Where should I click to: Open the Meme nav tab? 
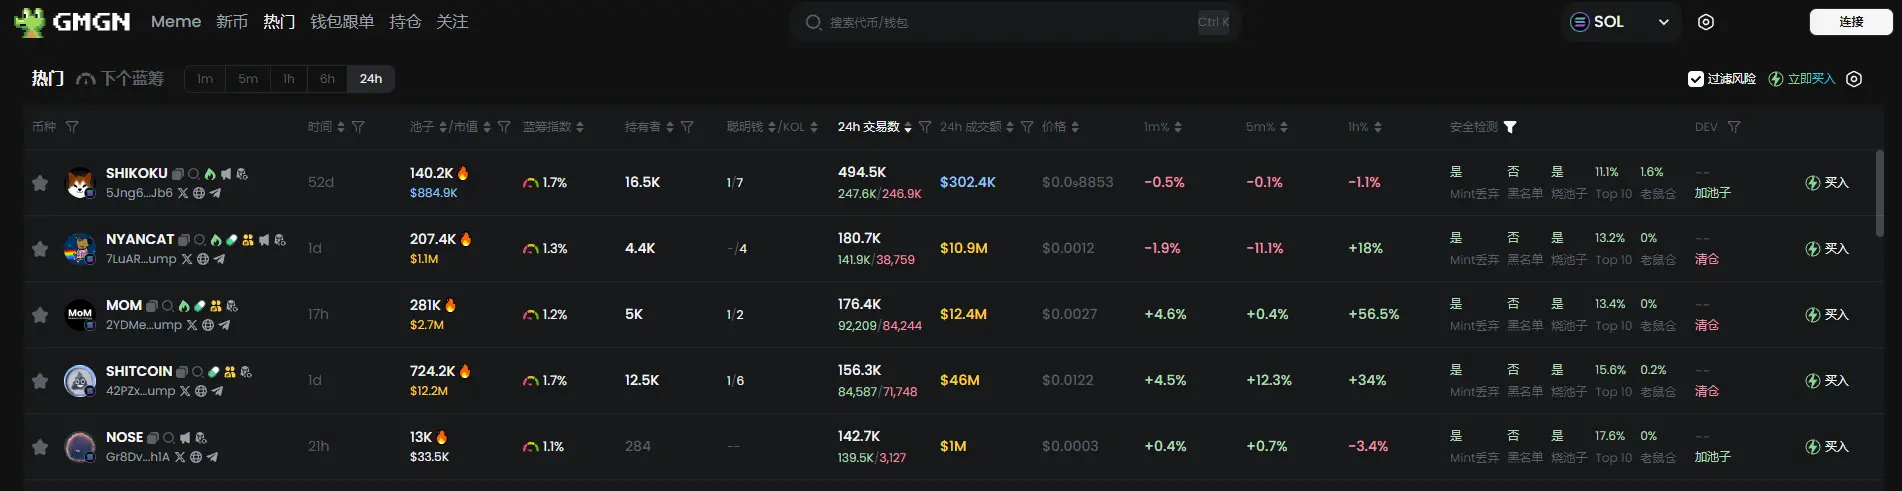point(176,22)
